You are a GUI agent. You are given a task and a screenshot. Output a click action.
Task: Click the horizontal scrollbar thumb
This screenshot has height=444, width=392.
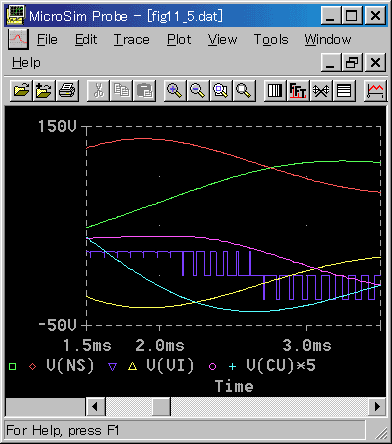[161, 407]
